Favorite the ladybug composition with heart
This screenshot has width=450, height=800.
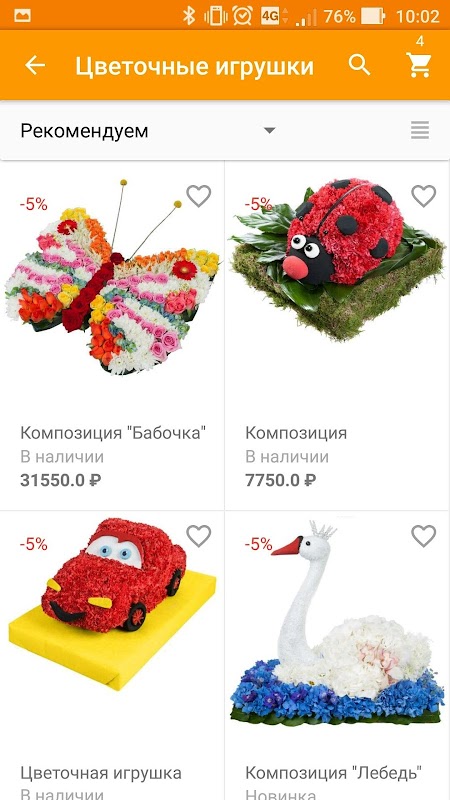click(x=423, y=196)
